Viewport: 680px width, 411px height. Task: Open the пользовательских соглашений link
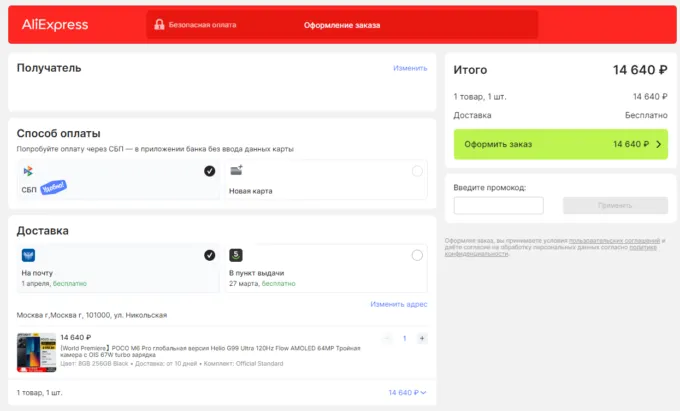click(x=613, y=241)
